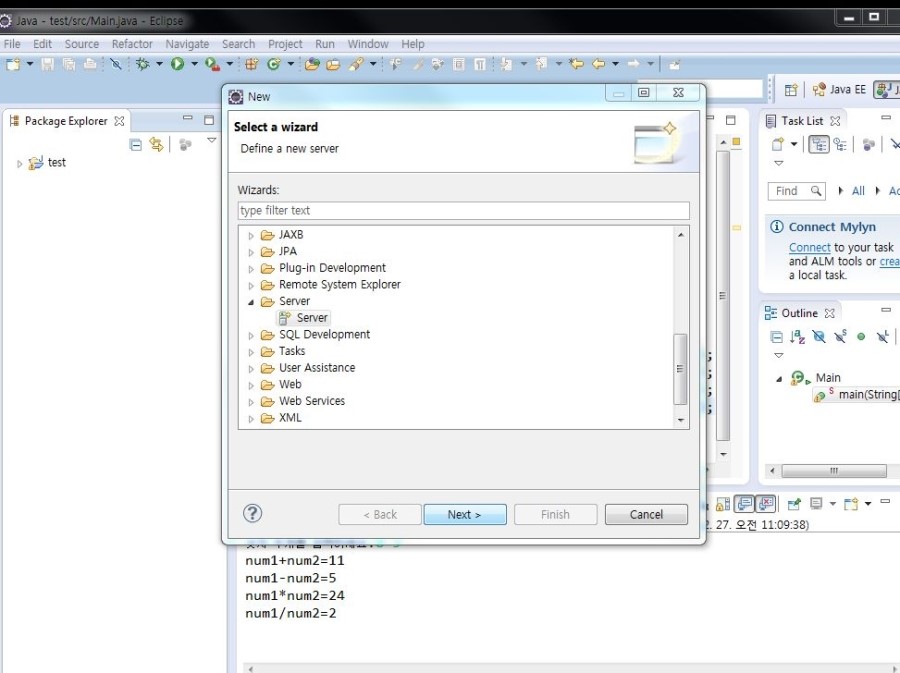Open the Navigate menu
Screen dimensions: 900x673
187,44
